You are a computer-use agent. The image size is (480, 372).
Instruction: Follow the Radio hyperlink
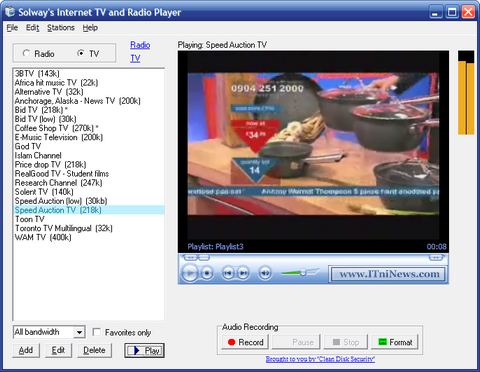pyautogui.click(x=140, y=45)
